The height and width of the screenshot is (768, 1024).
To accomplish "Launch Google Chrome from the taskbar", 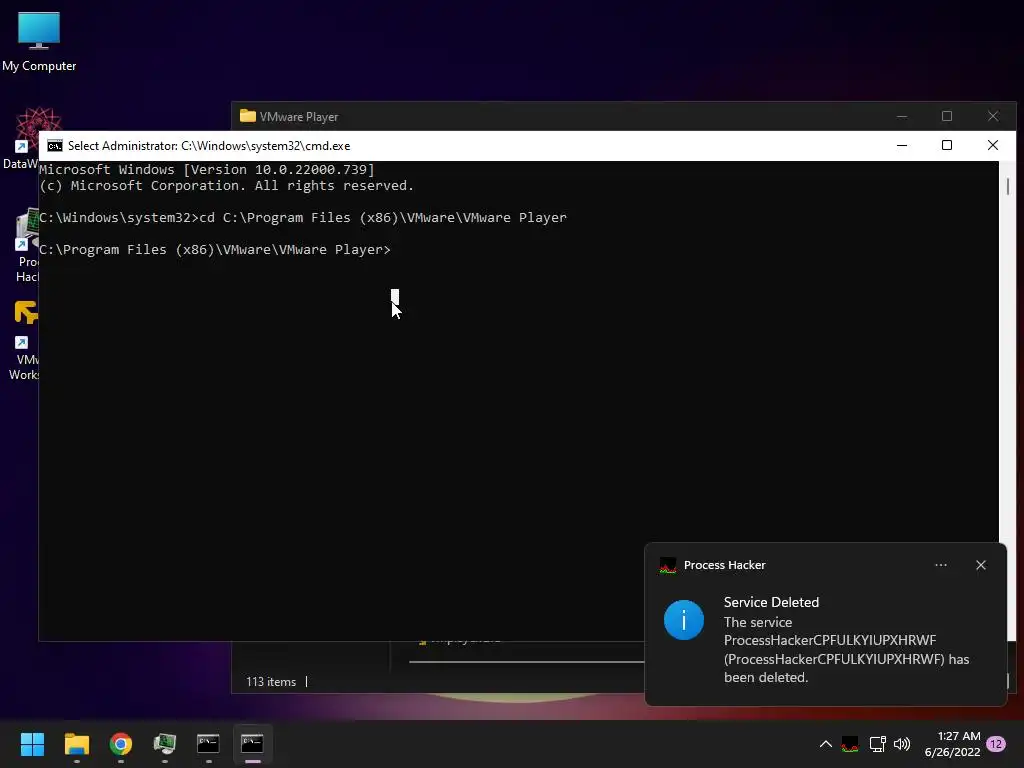I will click(121, 743).
